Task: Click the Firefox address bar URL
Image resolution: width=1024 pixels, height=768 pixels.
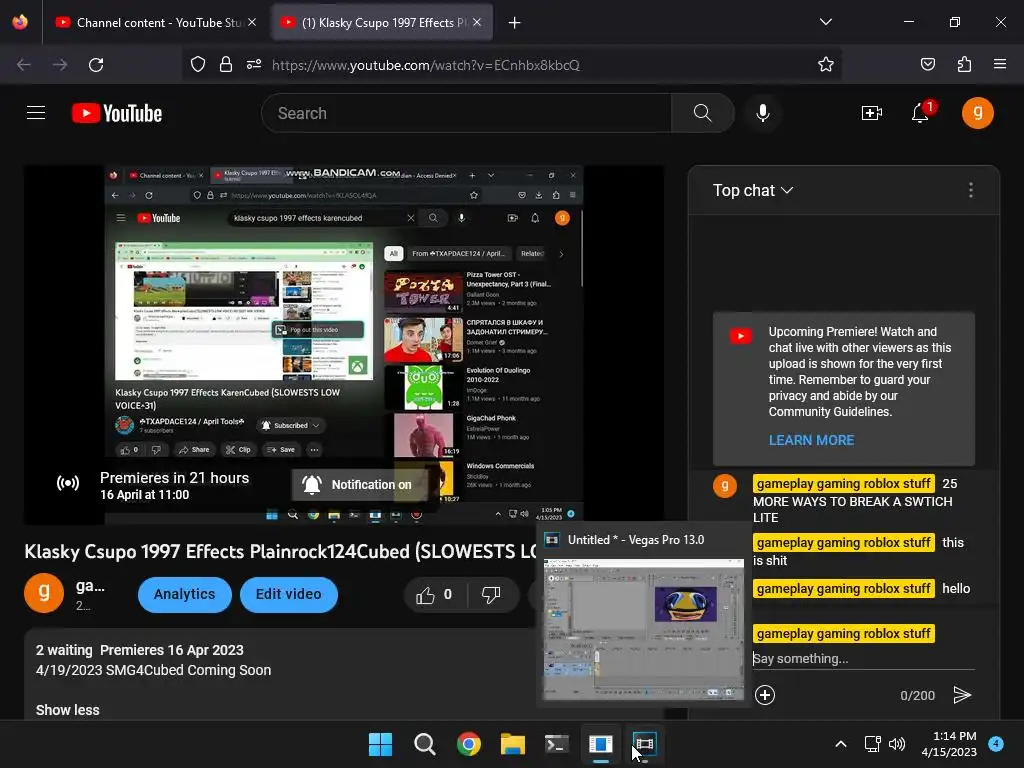Action: [x=425, y=65]
